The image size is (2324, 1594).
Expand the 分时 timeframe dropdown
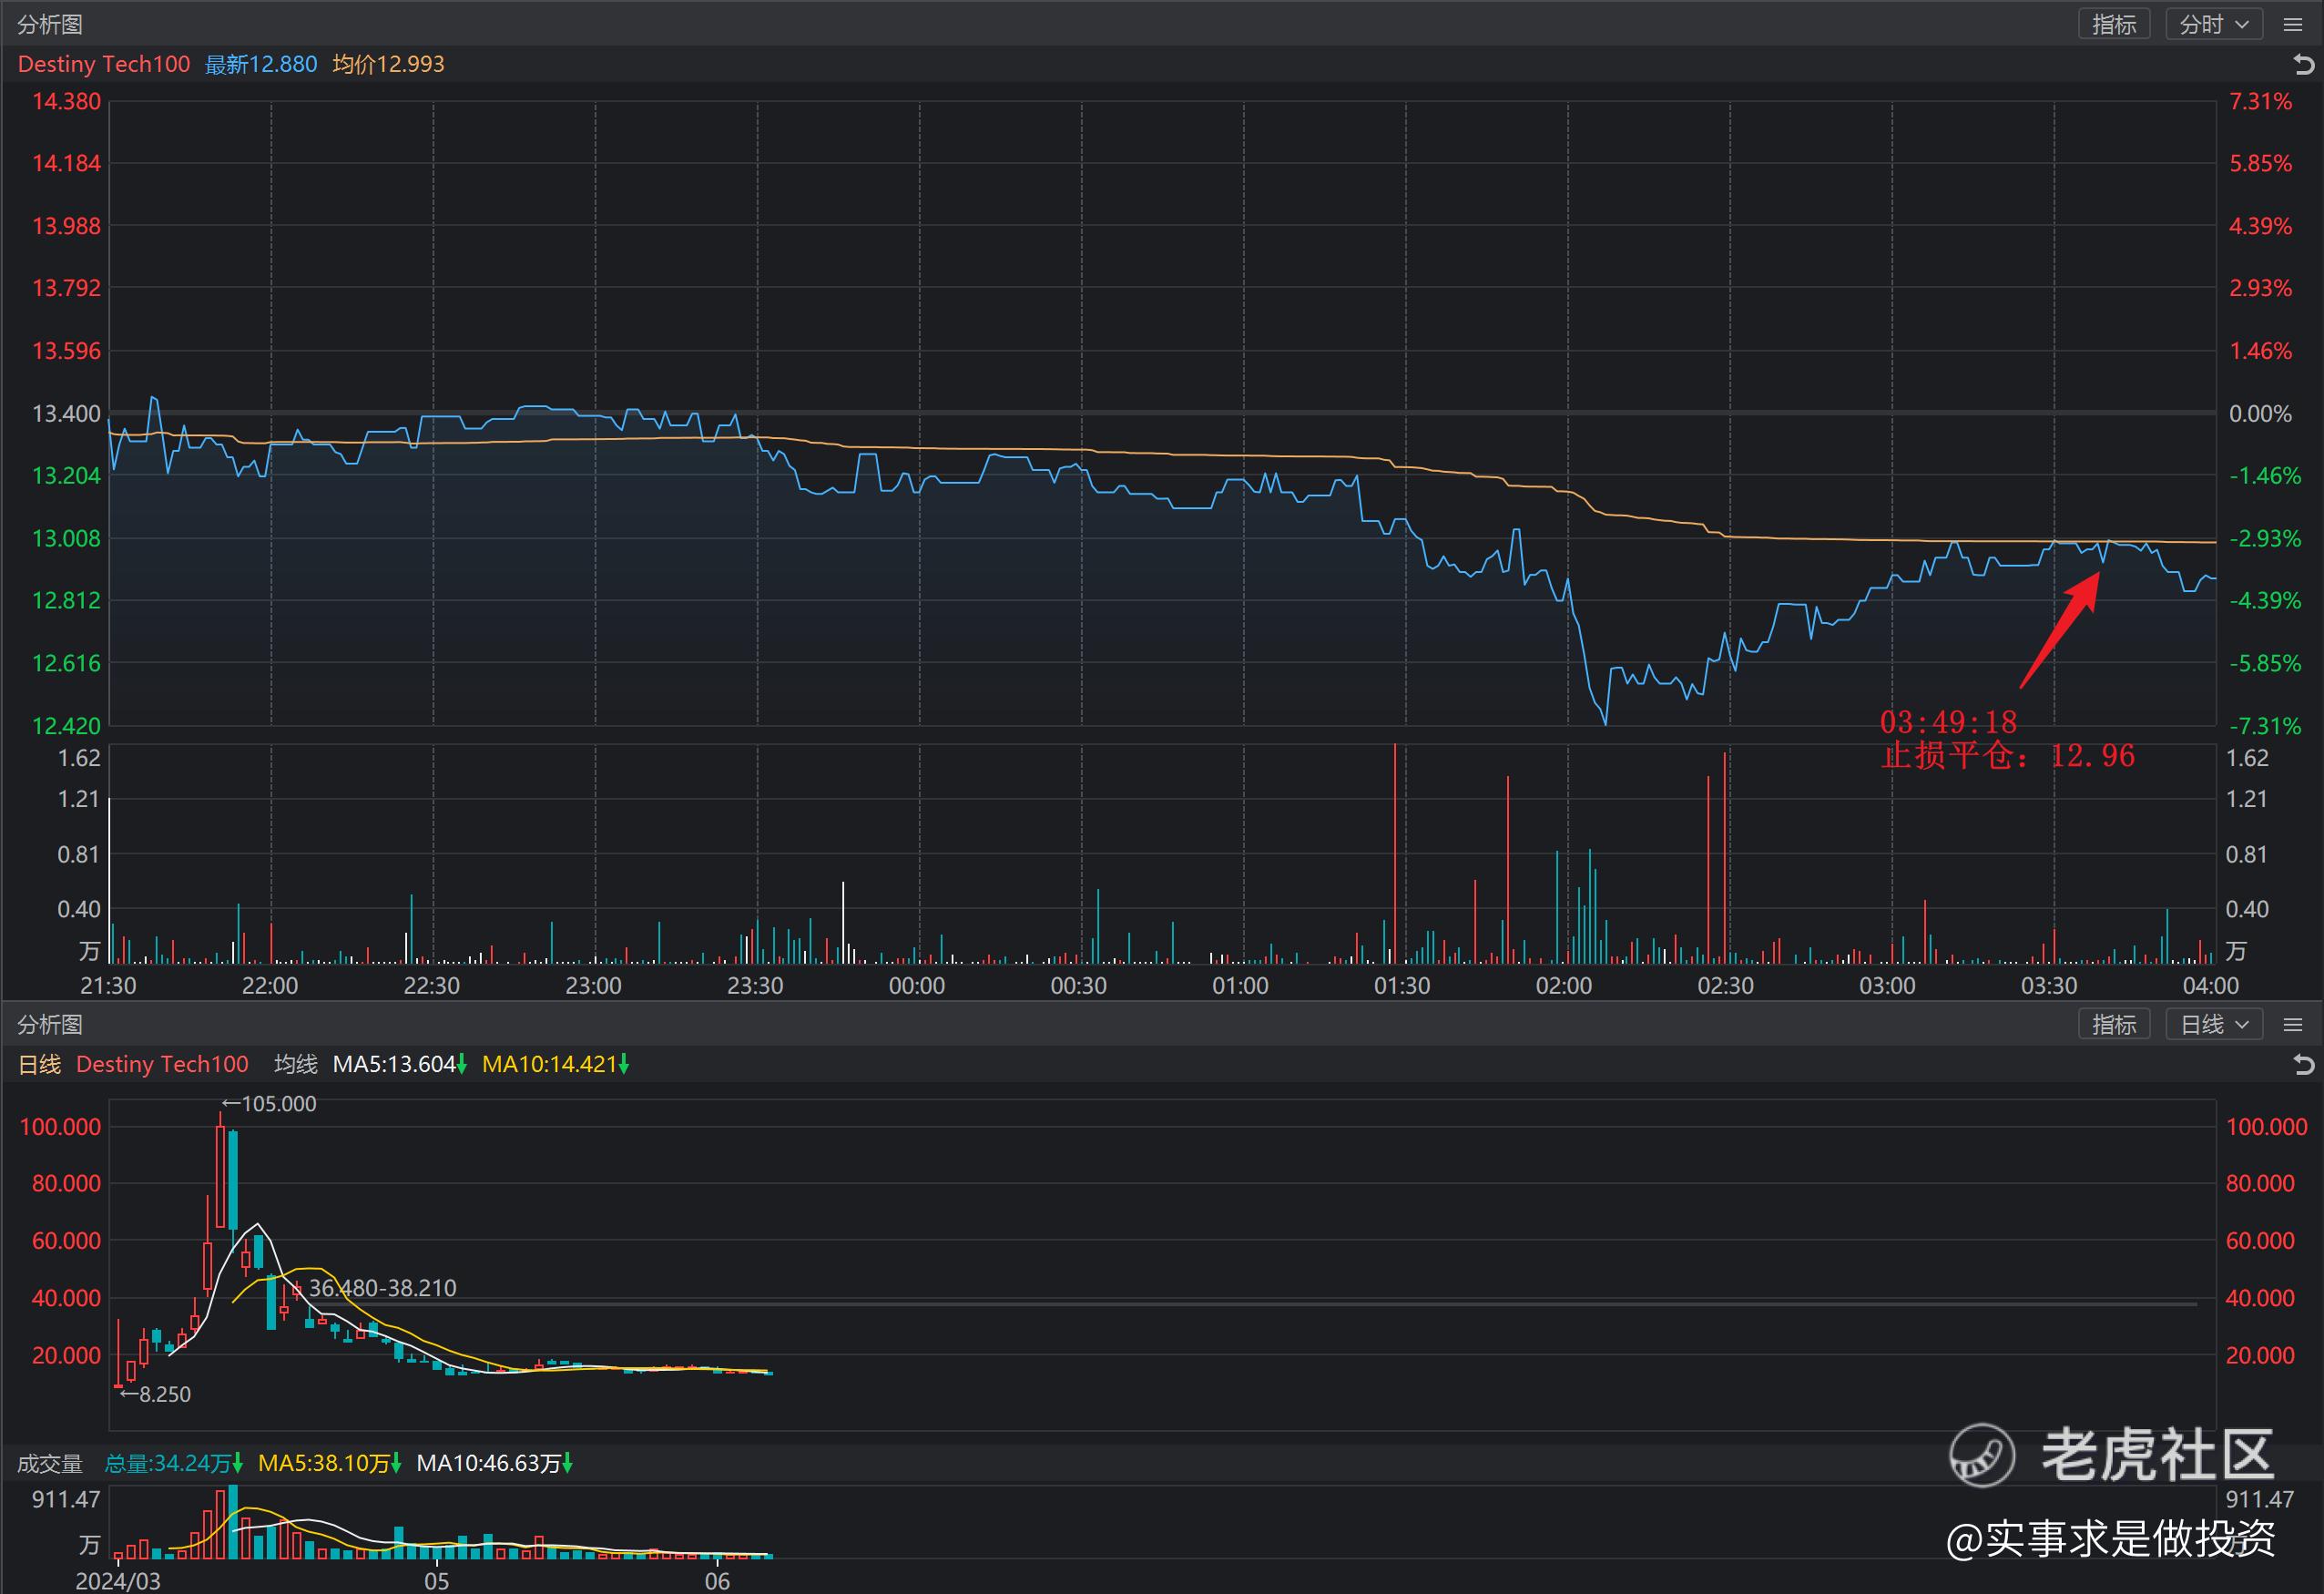coord(2214,24)
